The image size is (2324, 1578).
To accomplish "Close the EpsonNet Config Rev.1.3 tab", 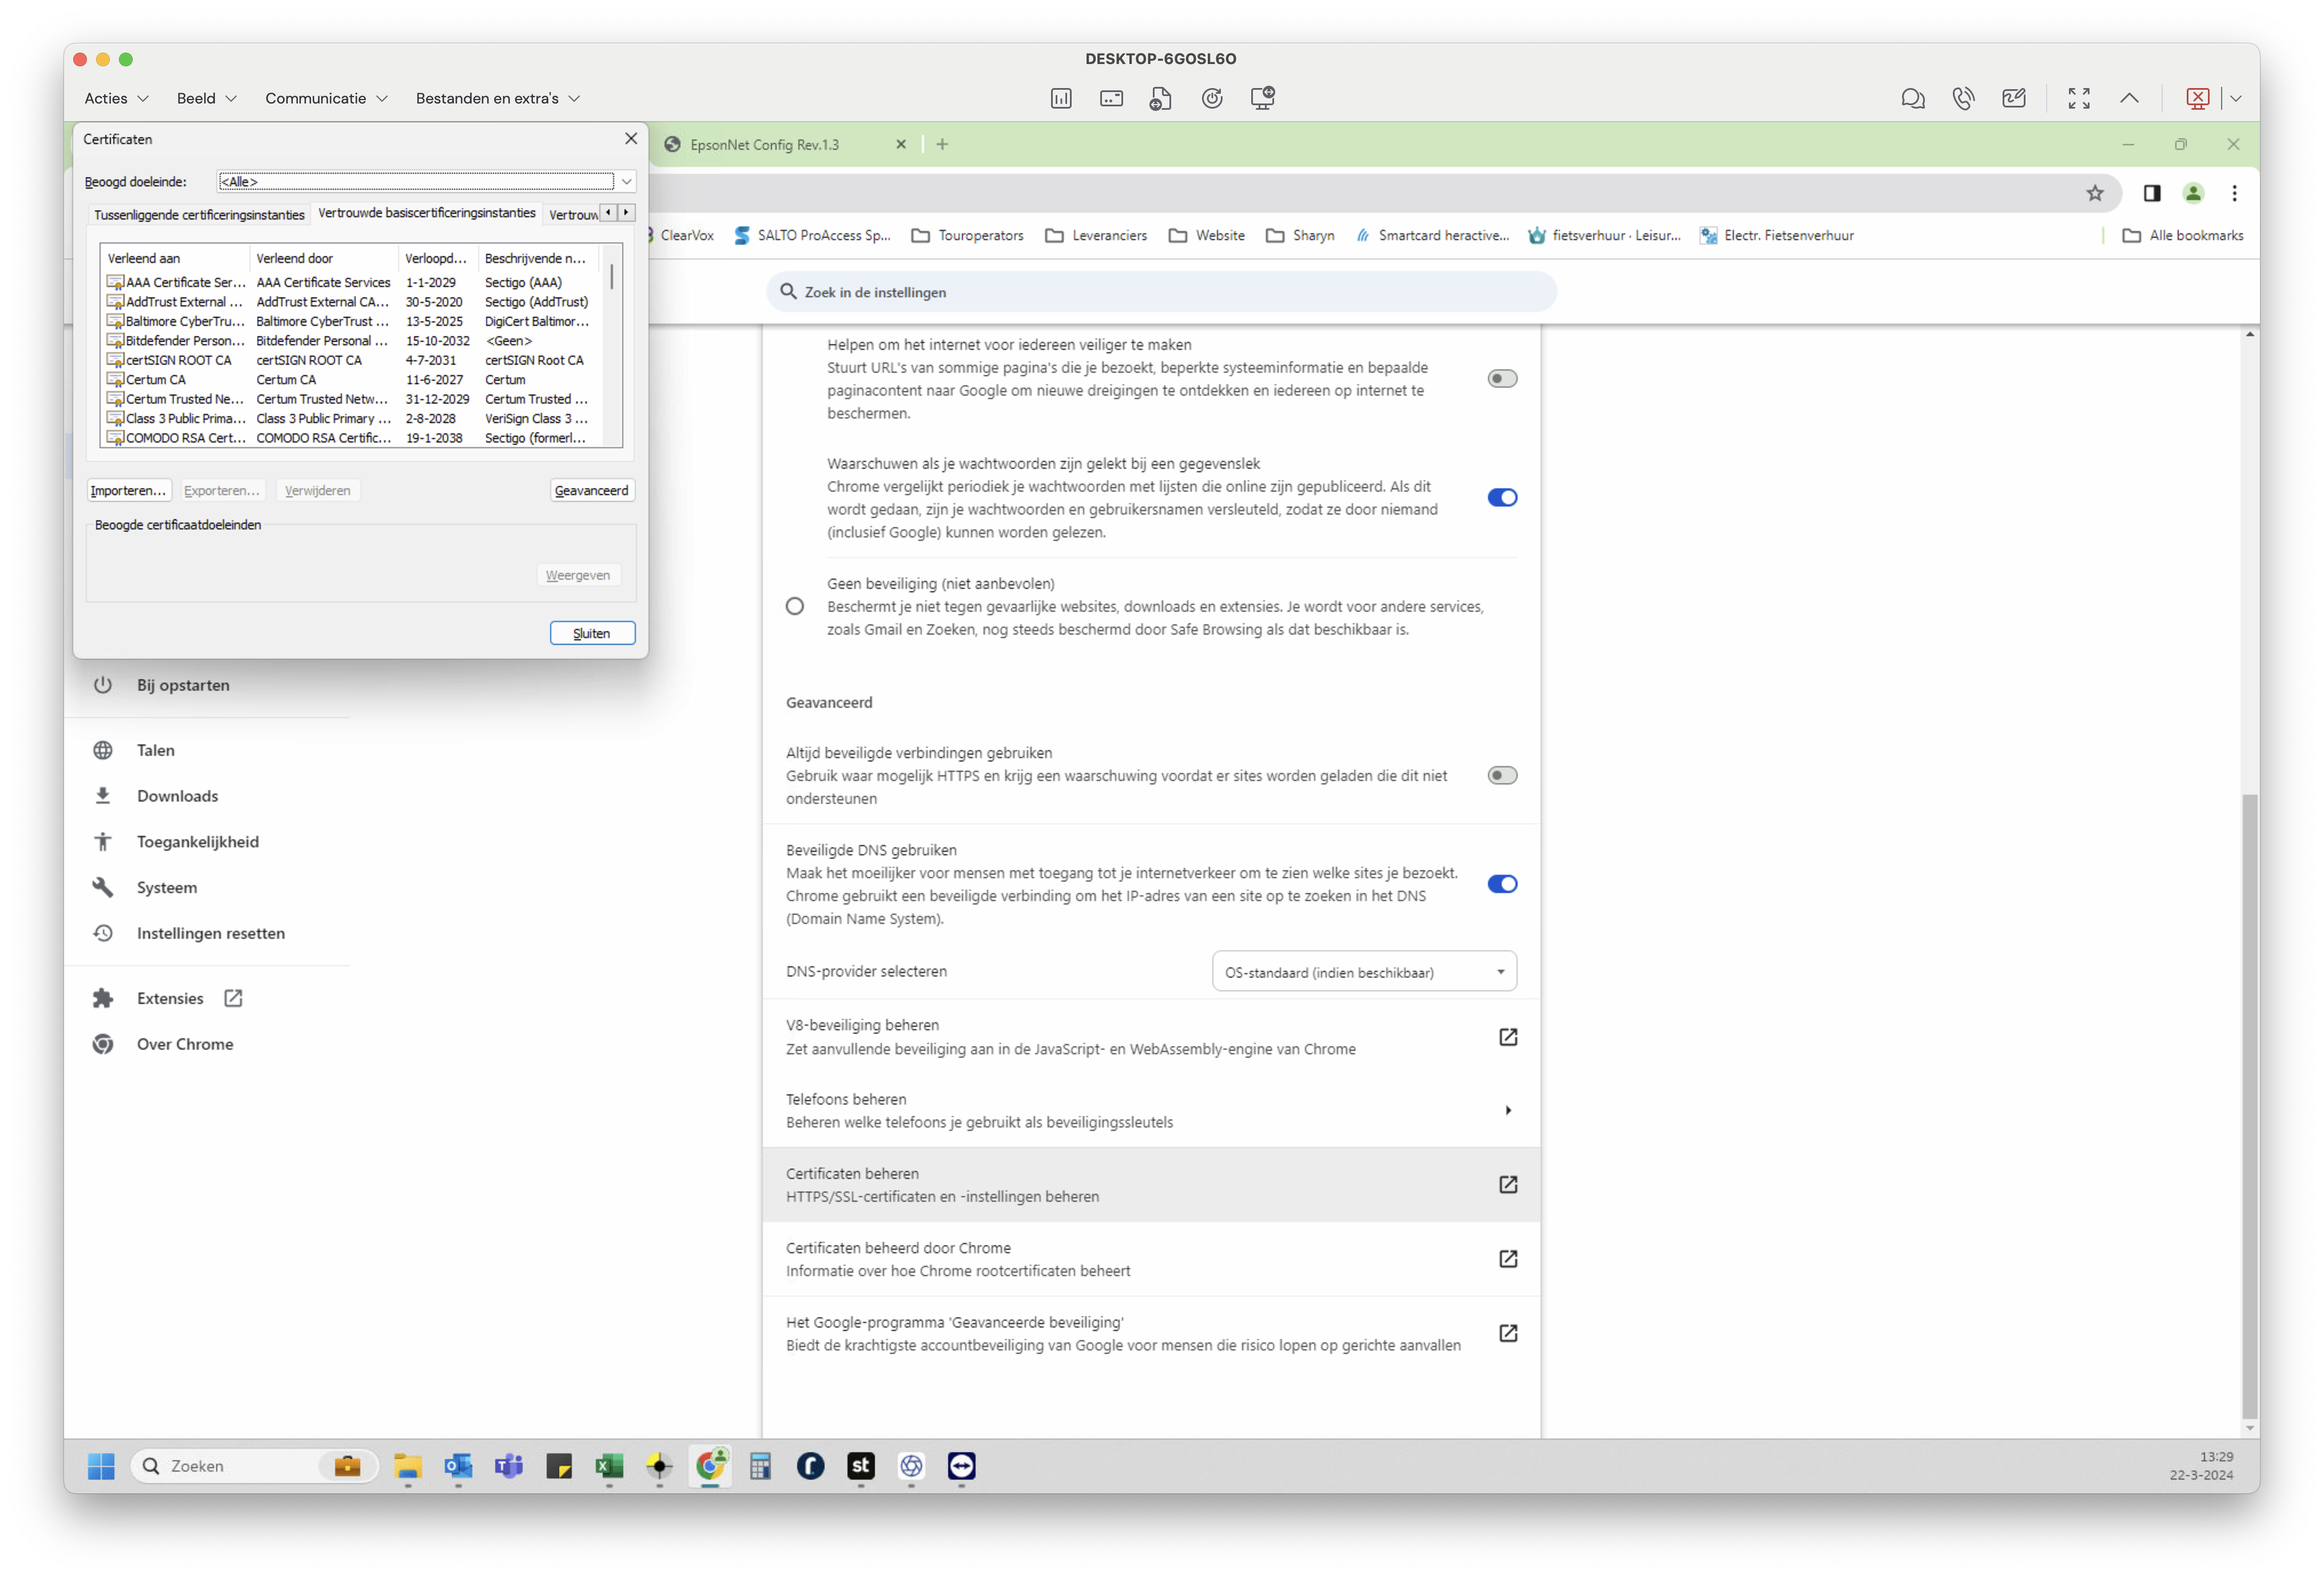I will tap(901, 144).
